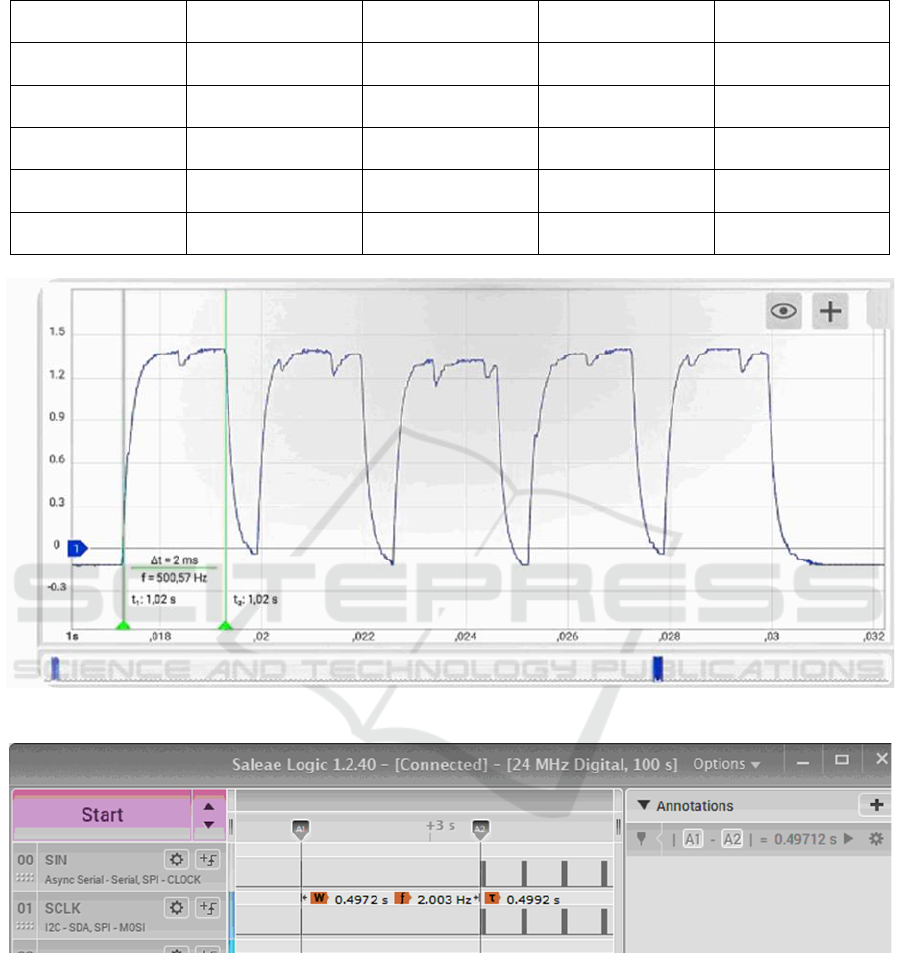Image resolution: width=901 pixels, height=953 pixels.
Task: Click the plus icon on the oscilloscope plot
Action: [830, 311]
